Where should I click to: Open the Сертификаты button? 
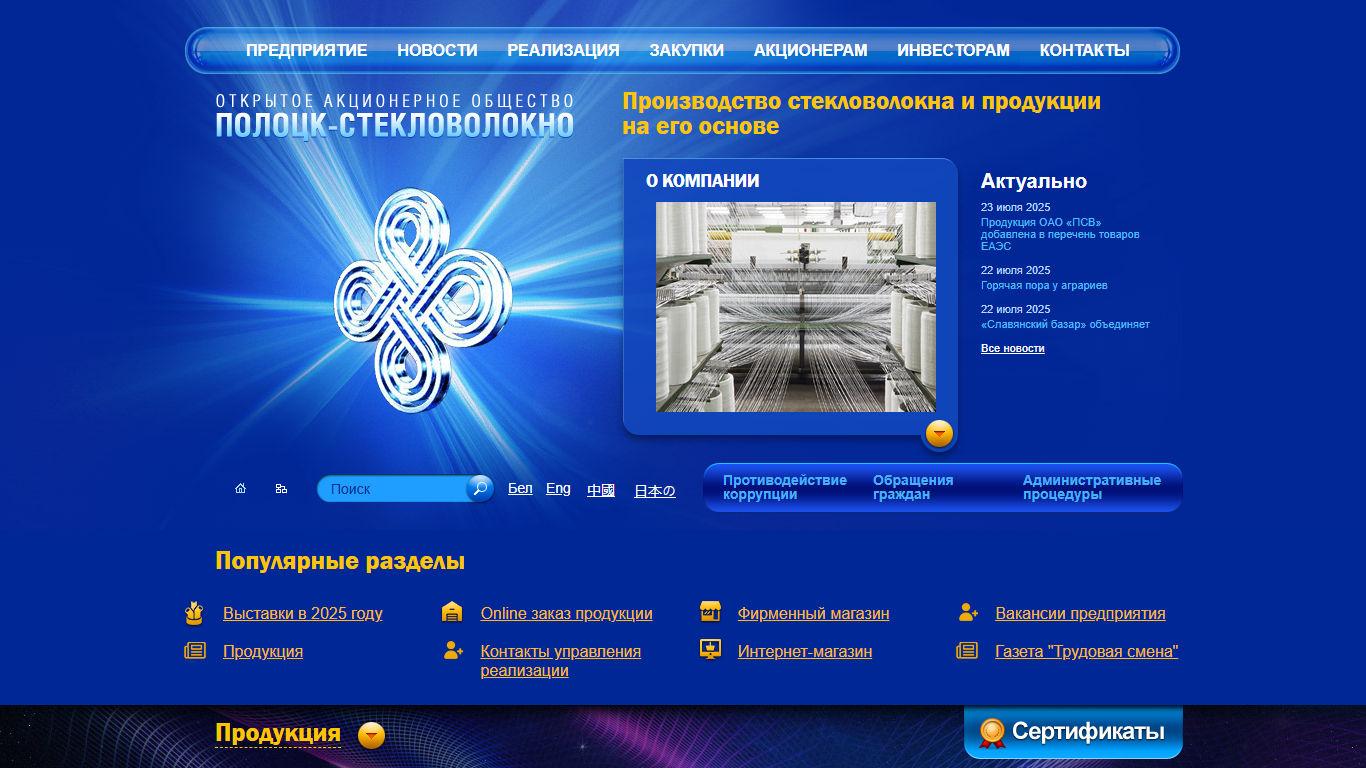tap(1073, 733)
